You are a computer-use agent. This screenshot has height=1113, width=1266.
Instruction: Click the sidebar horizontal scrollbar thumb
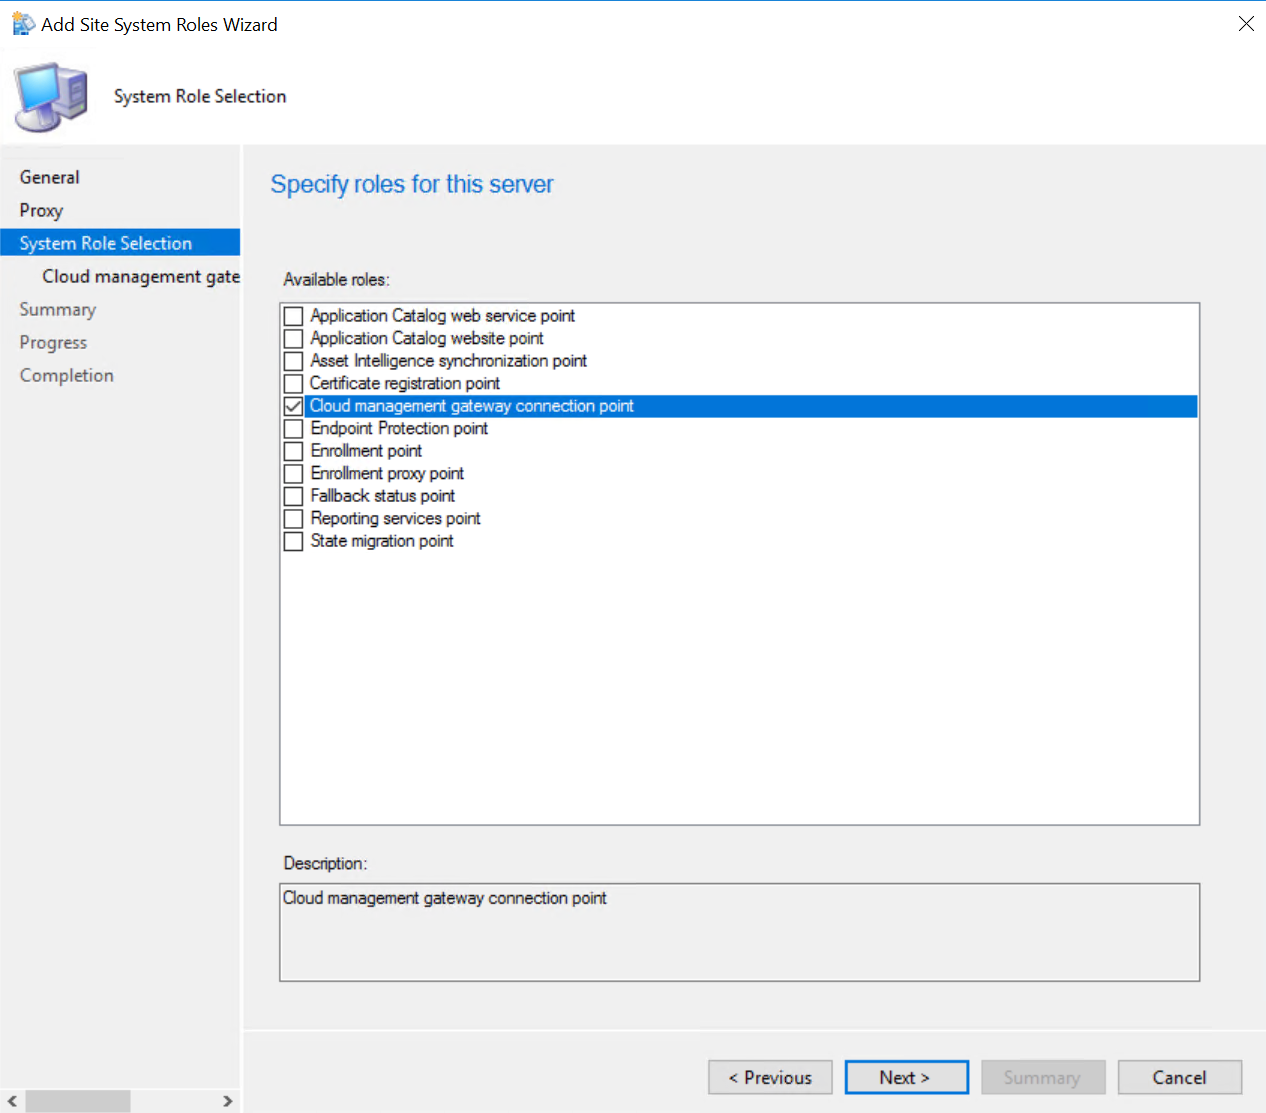pyautogui.click(x=77, y=1101)
